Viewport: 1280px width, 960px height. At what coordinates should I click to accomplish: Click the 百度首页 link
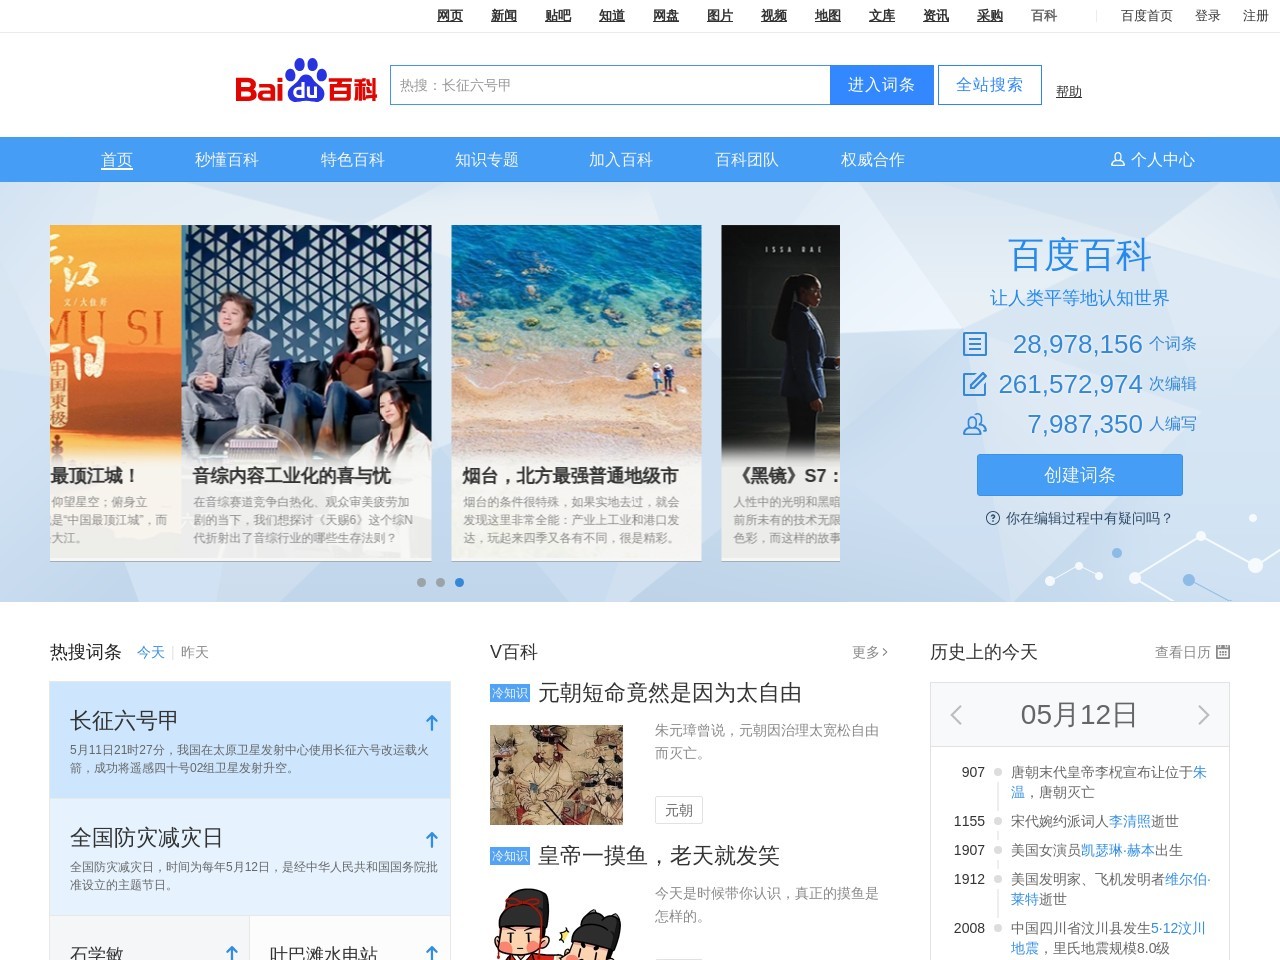[x=1147, y=16]
